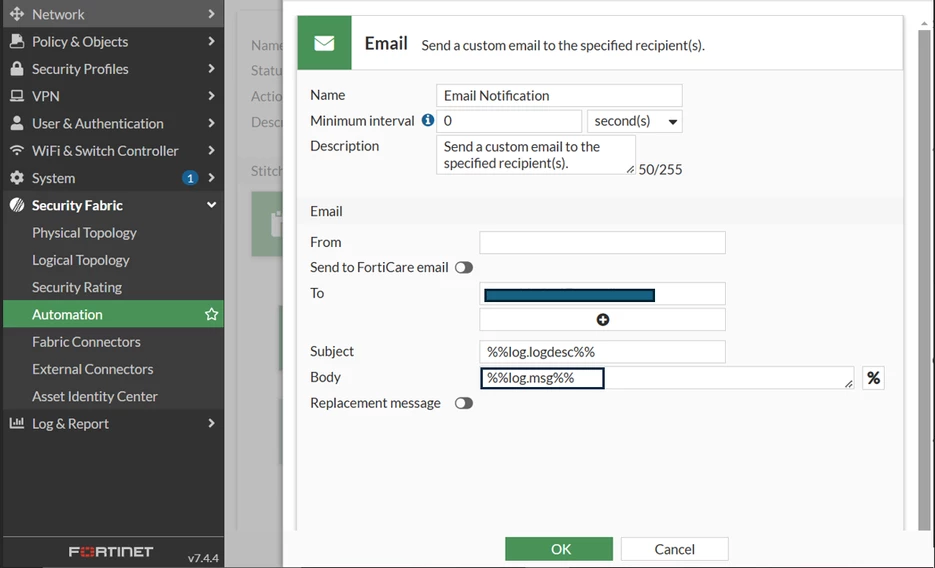
Task: Insert variable using the percent button
Action: pos(873,378)
